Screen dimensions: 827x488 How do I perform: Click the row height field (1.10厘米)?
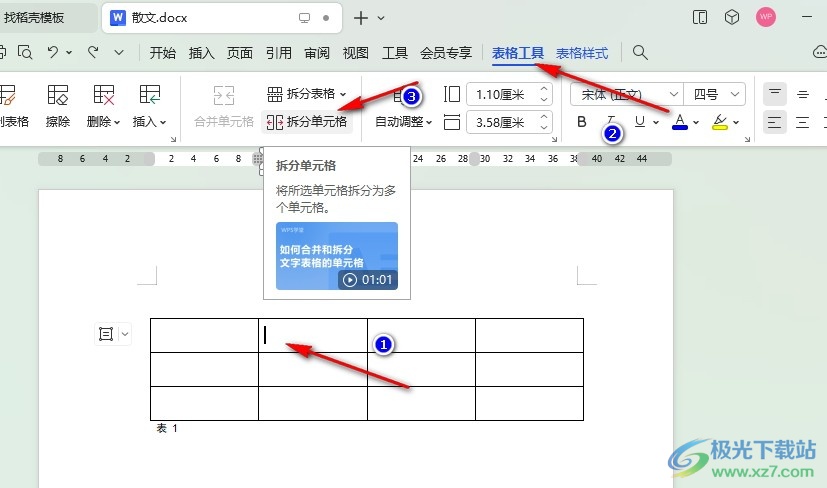coord(500,94)
